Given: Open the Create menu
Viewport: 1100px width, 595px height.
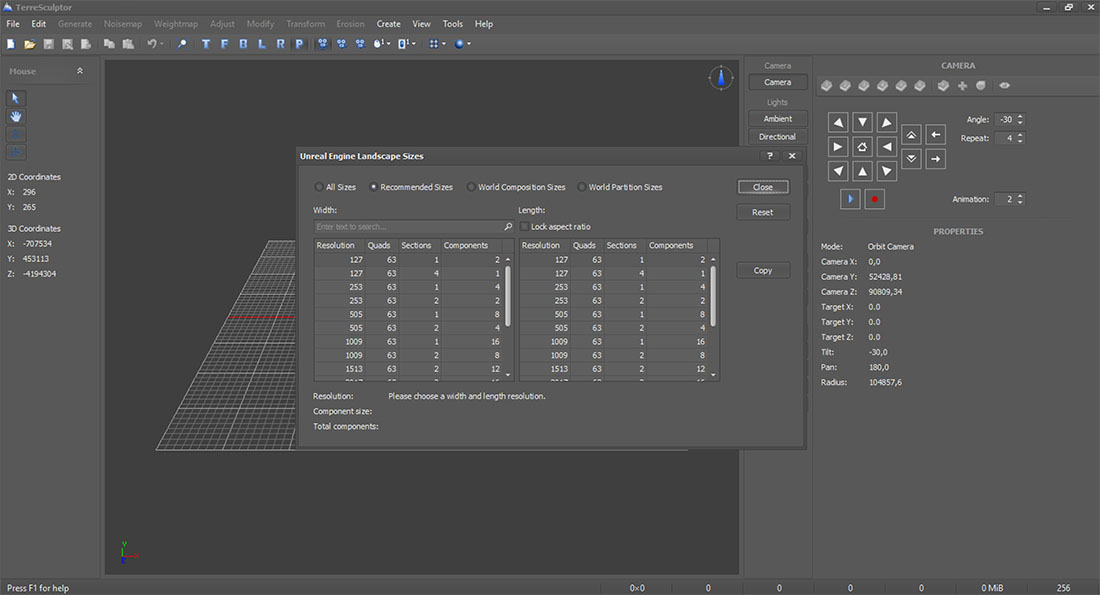Looking at the screenshot, I should click(389, 24).
